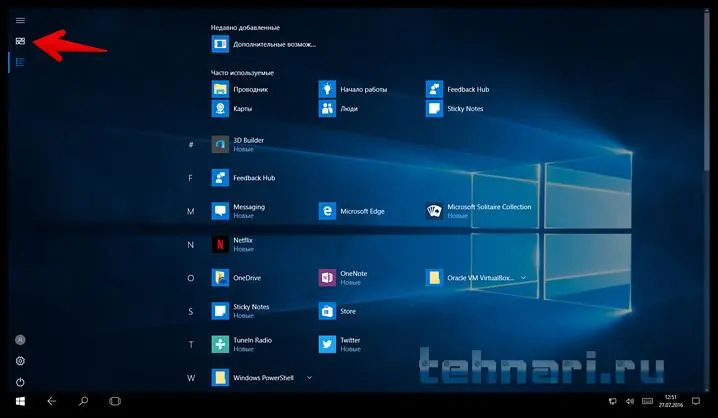Screen dimensions: 718x418
Task: Open Проводник from frequently used
Action: [x=239, y=89]
